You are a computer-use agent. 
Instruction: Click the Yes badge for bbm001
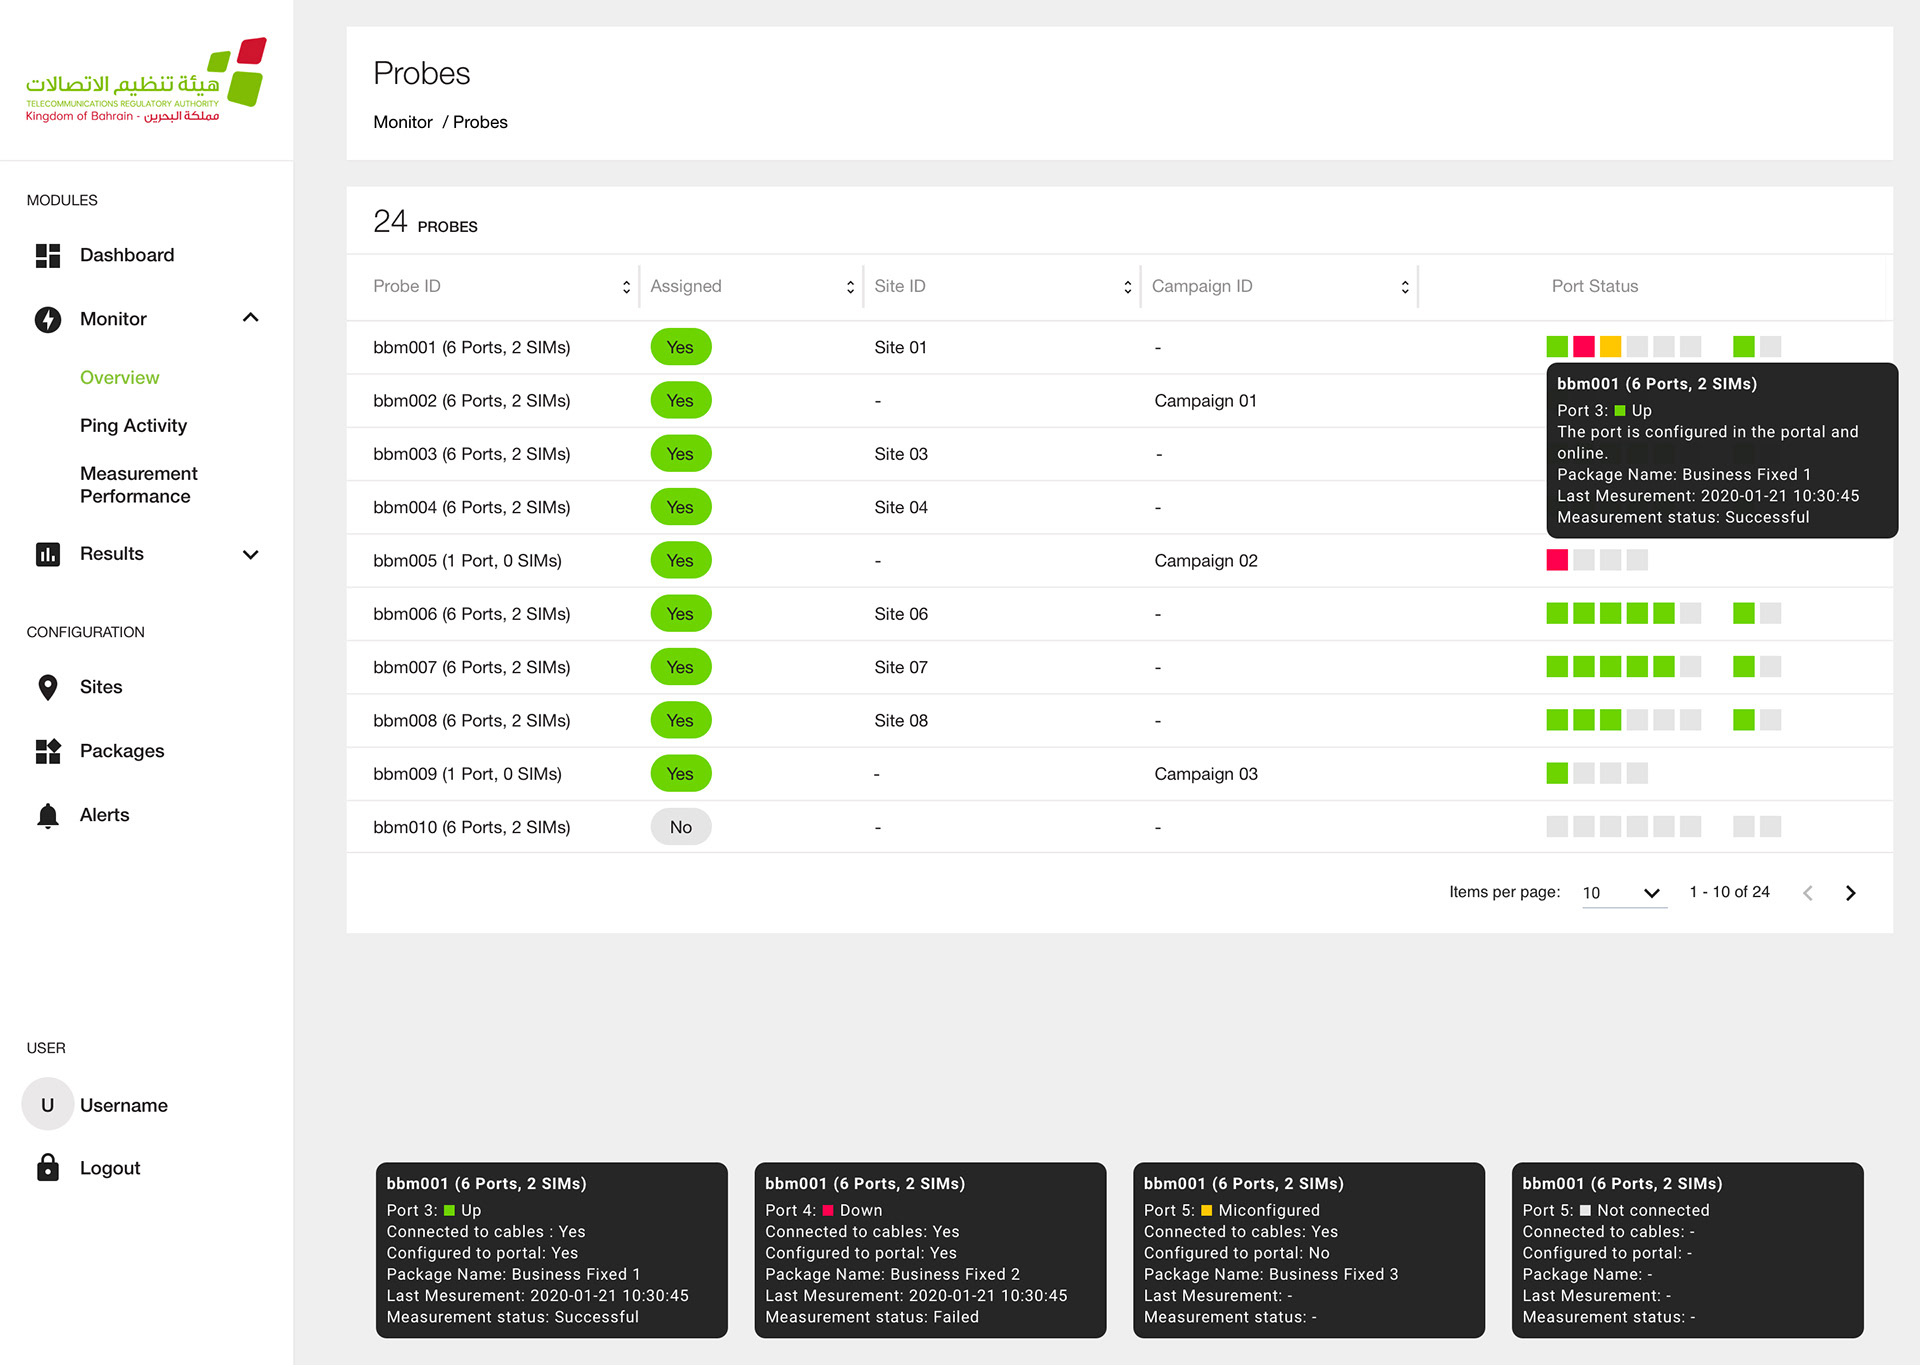pyautogui.click(x=680, y=347)
